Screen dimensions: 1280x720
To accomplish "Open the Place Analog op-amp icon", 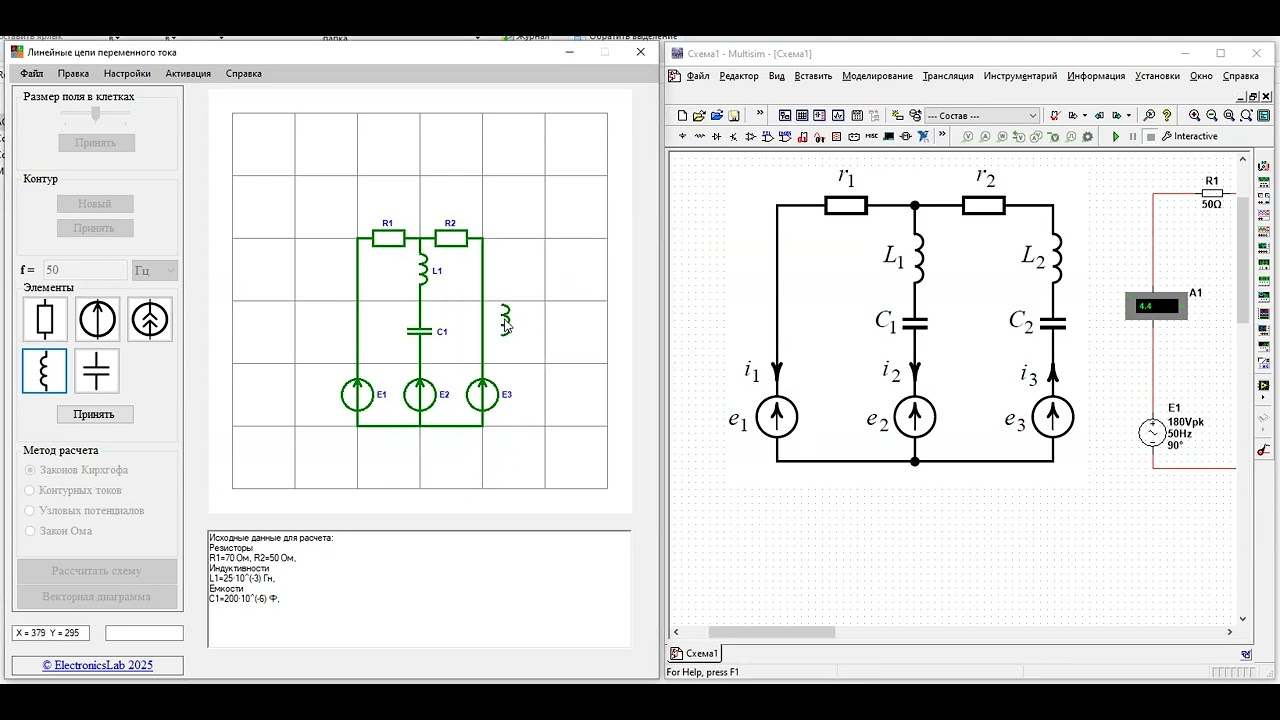I will coord(751,136).
